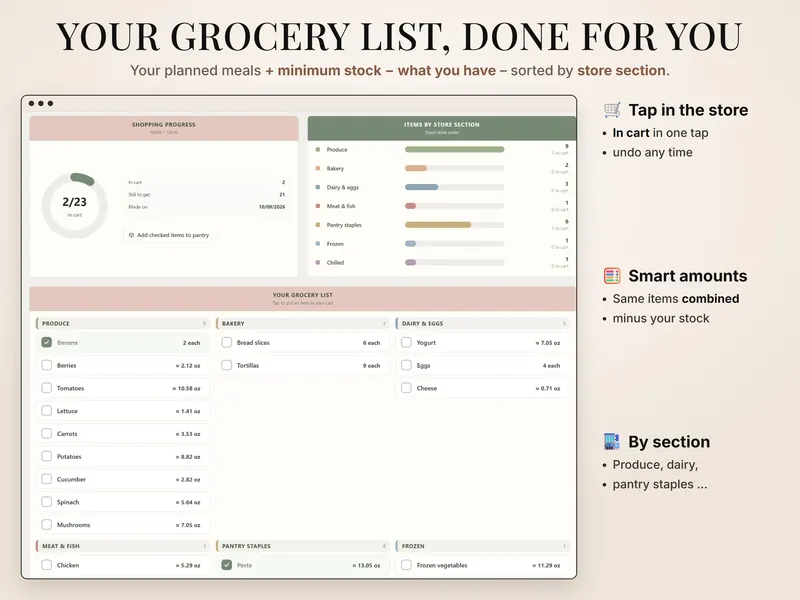
Task: Click the '4 each' Eggs amount
Action: point(552,366)
